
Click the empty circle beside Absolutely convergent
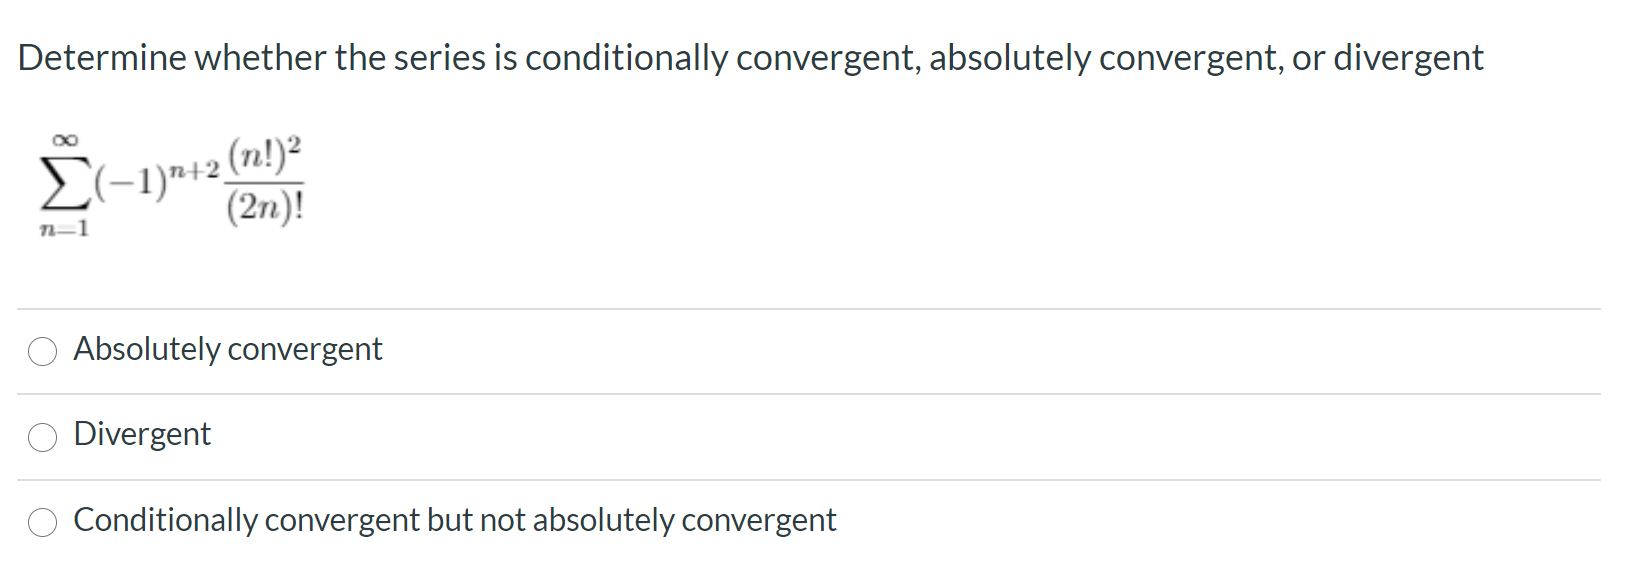click(x=42, y=351)
